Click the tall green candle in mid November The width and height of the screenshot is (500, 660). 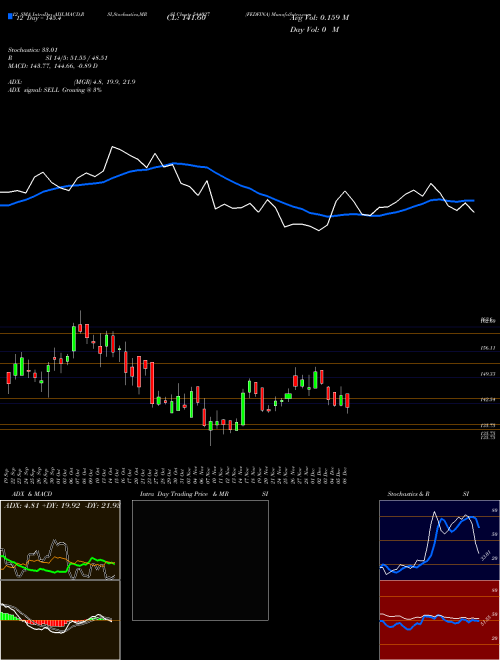(243, 409)
